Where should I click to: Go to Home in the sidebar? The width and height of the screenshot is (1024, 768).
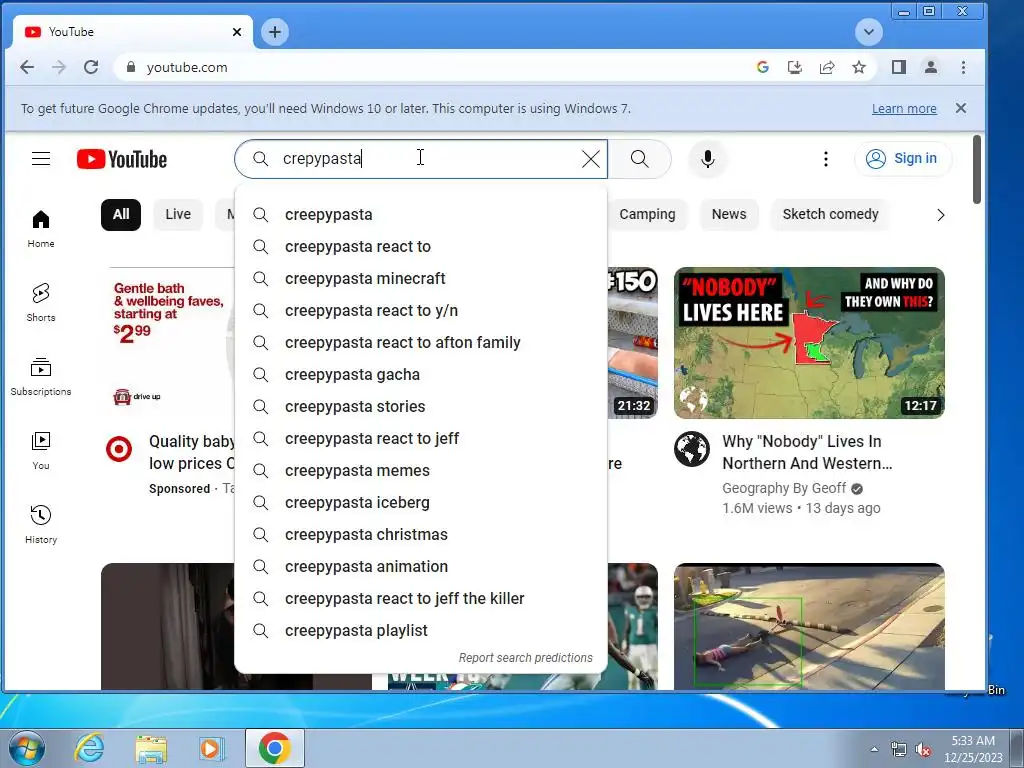(x=40, y=229)
